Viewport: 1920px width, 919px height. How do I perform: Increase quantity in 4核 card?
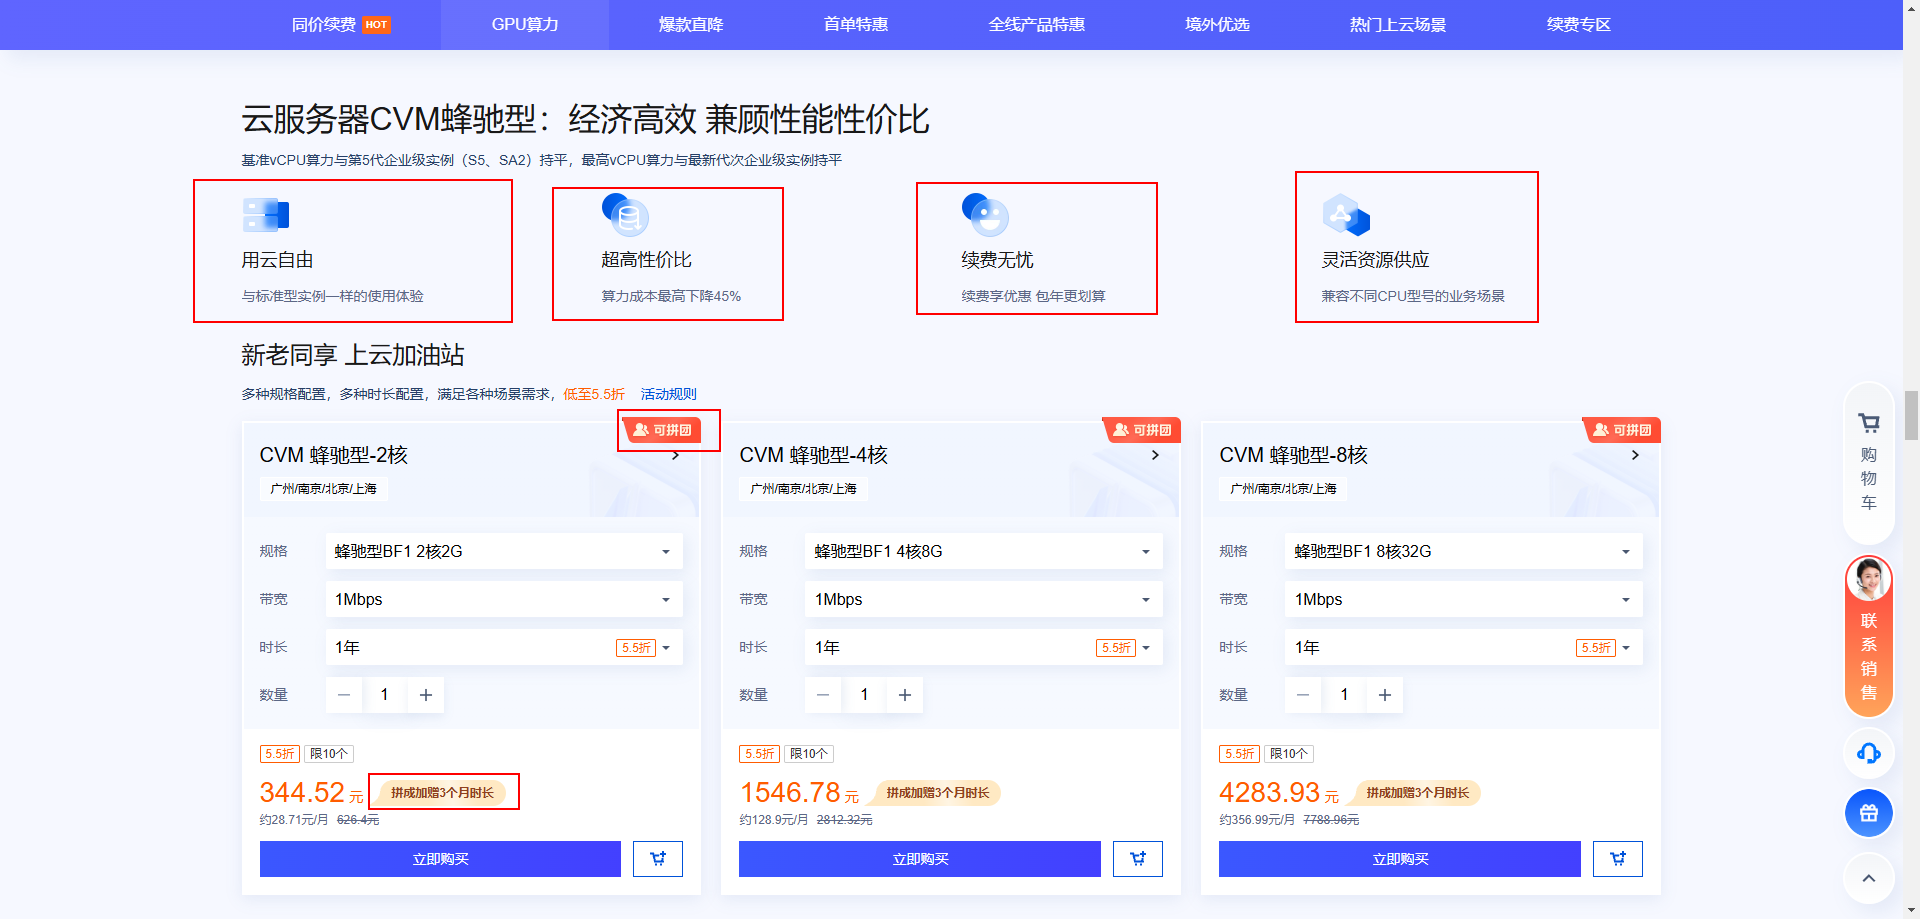pos(905,695)
